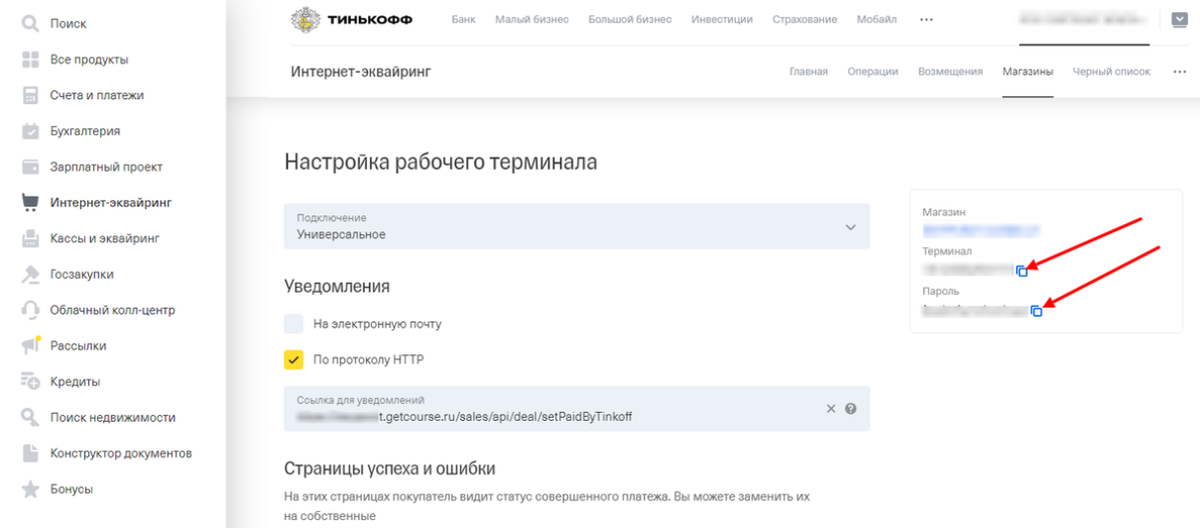Click the Конструктор документов file icon
1200x528 pixels.
(x=30, y=453)
